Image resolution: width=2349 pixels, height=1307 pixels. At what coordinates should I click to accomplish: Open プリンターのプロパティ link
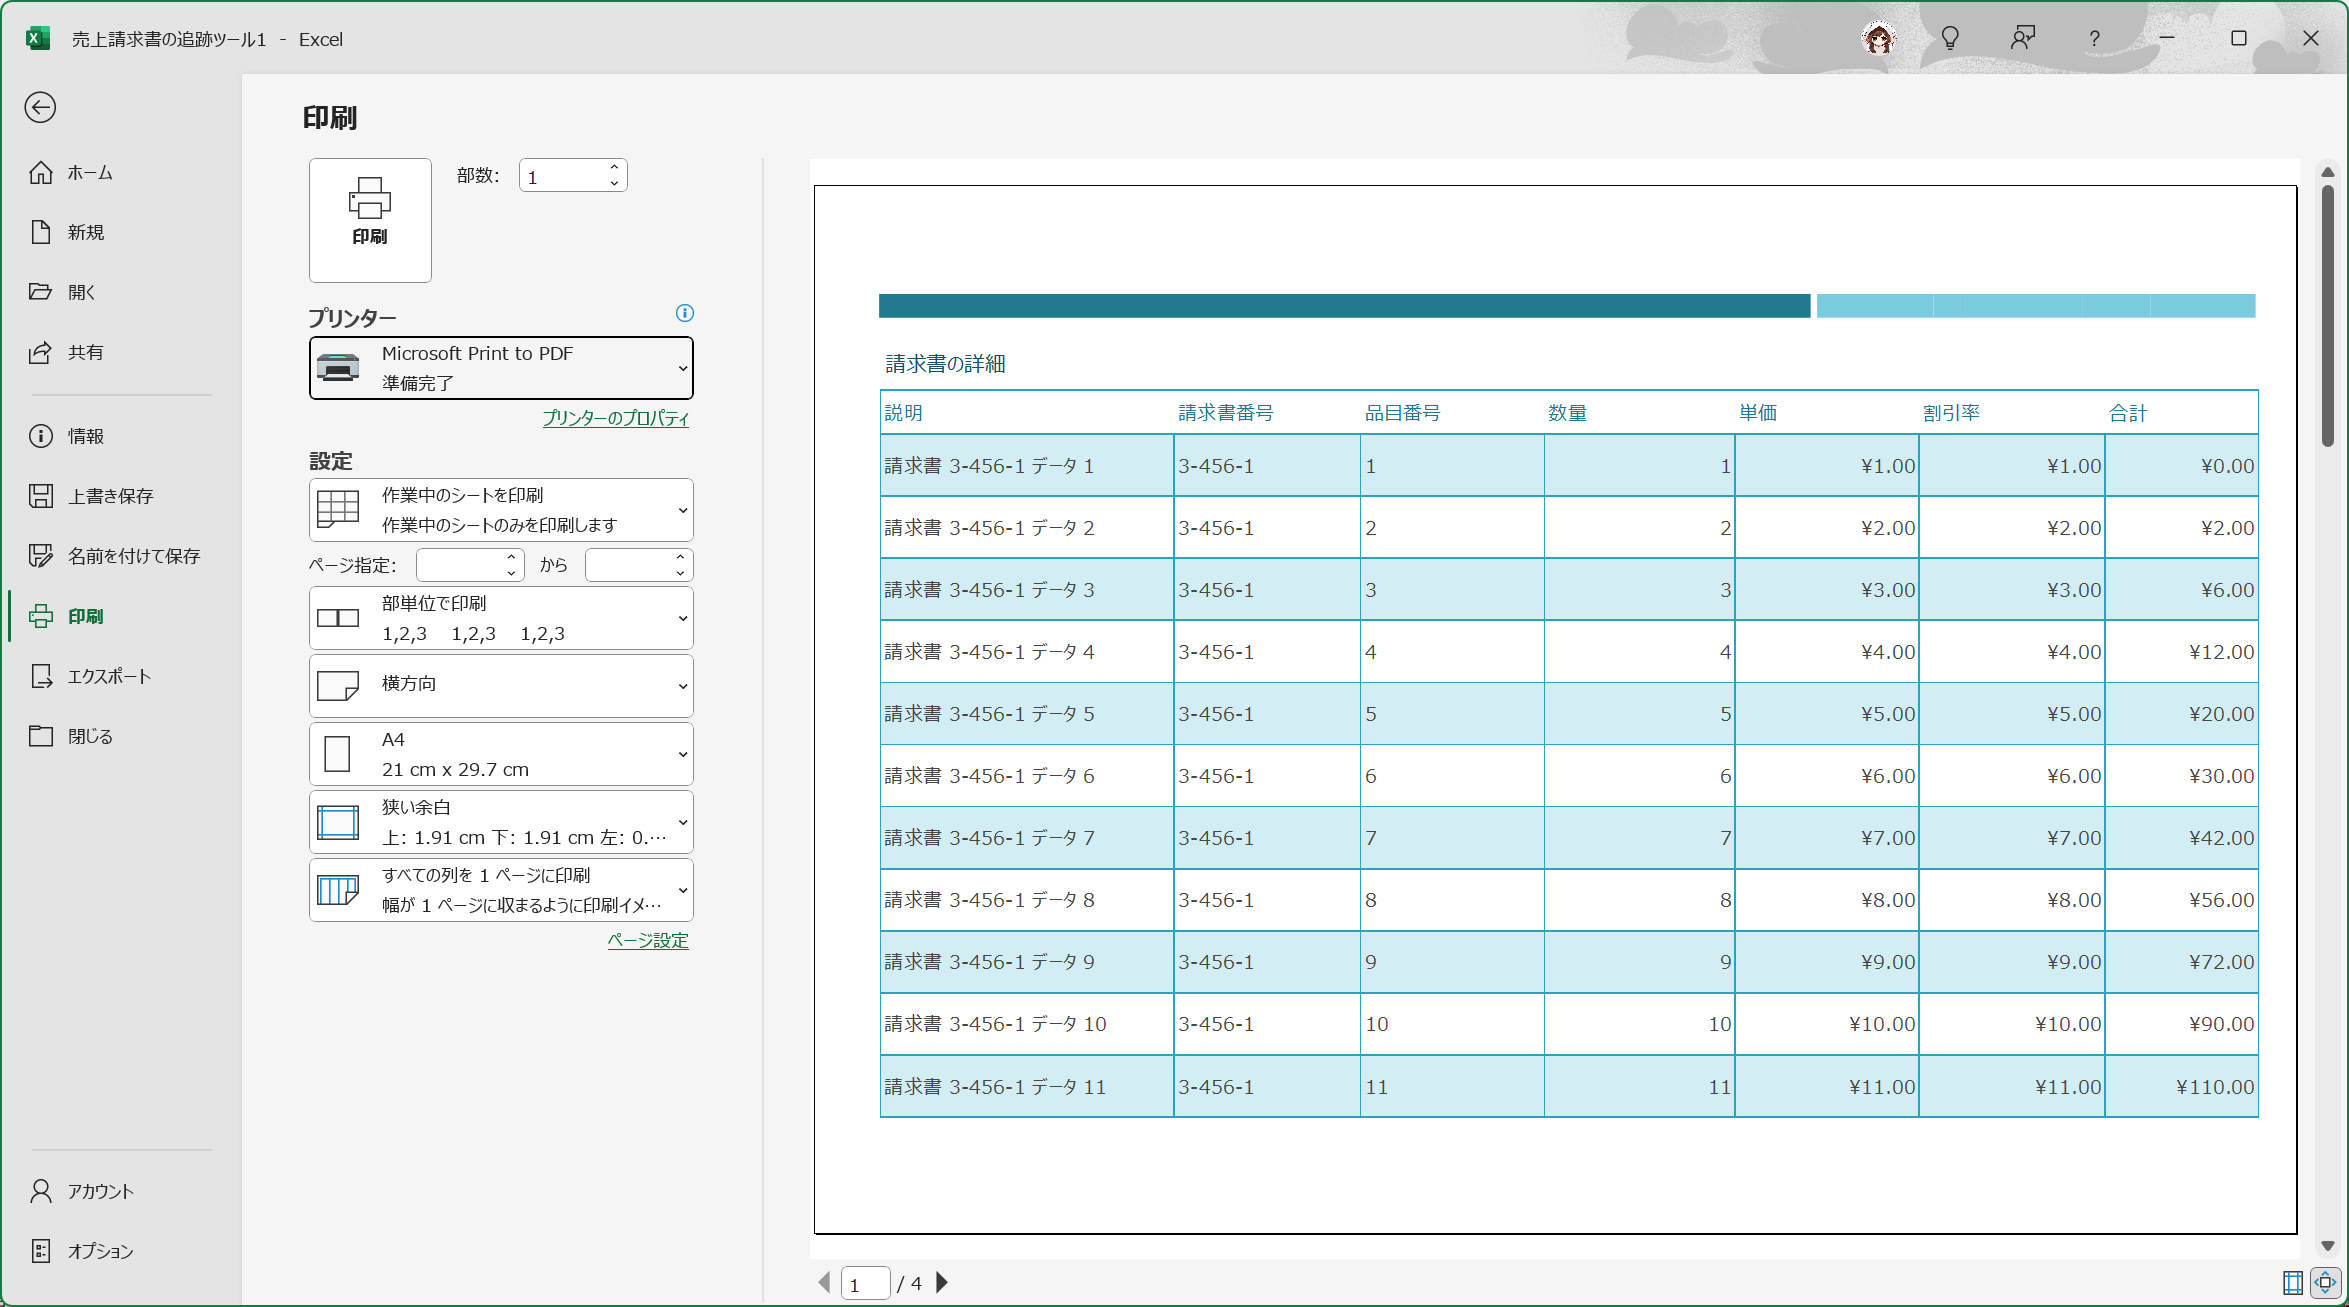[x=615, y=418]
